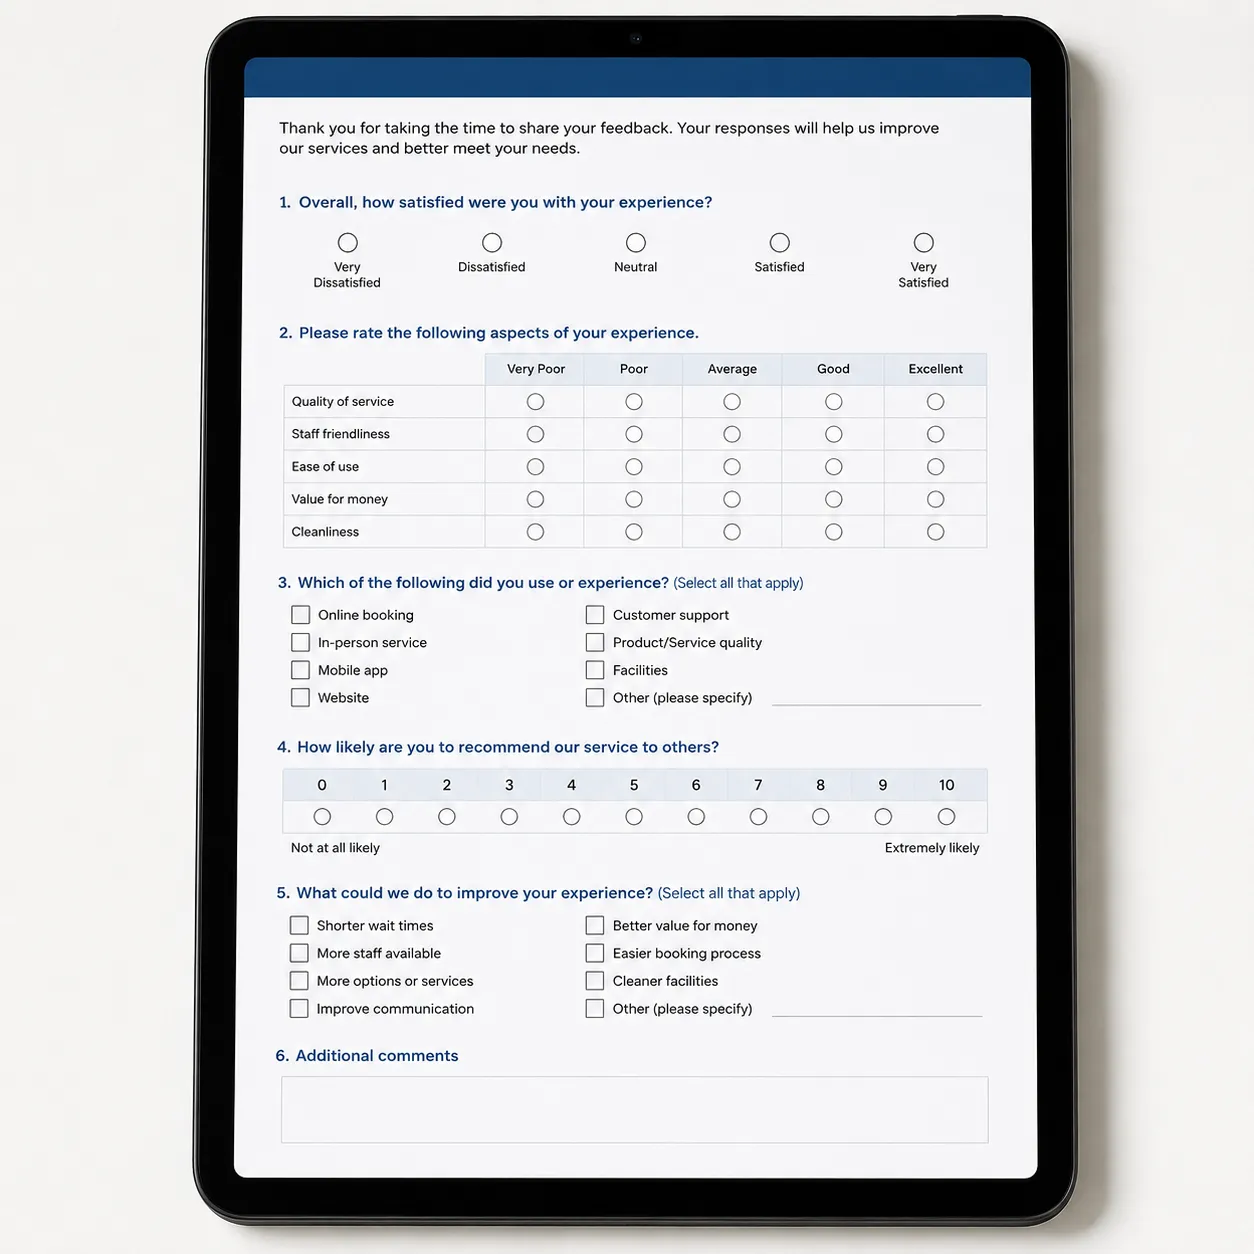Rate Cleanliness as Very Poor
The width and height of the screenshot is (1254, 1254).
pos(536,532)
